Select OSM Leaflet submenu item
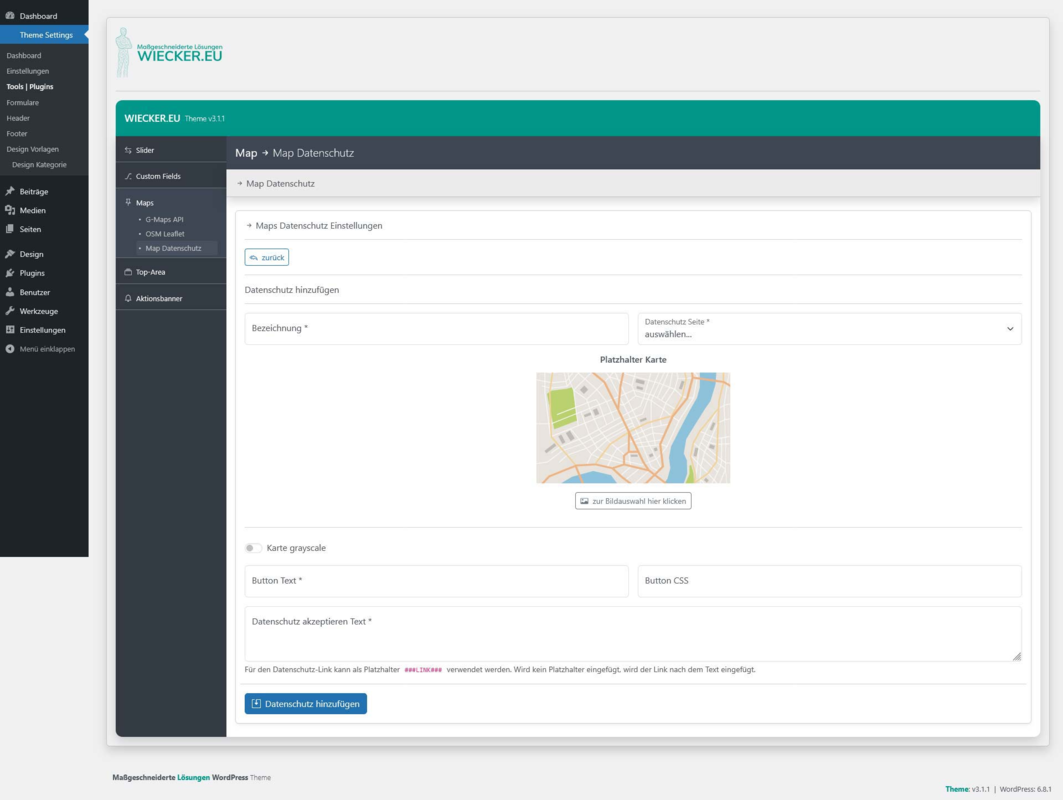1063x800 pixels. click(165, 234)
